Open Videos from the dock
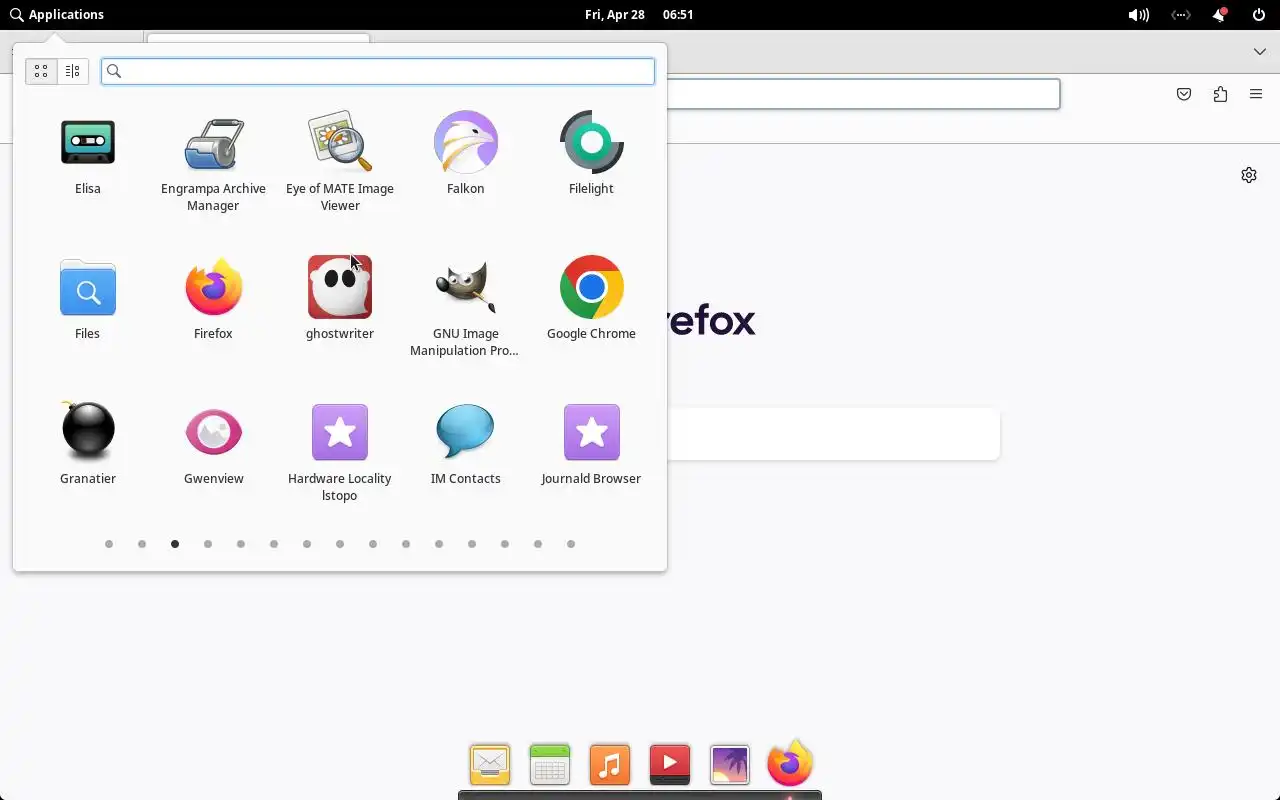1280x800 pixels. click(x=670, y=765)
